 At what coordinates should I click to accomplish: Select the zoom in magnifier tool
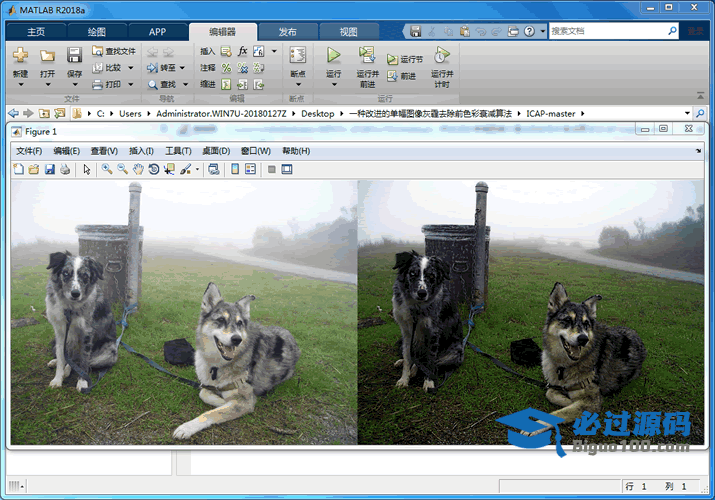pos(106,170)
